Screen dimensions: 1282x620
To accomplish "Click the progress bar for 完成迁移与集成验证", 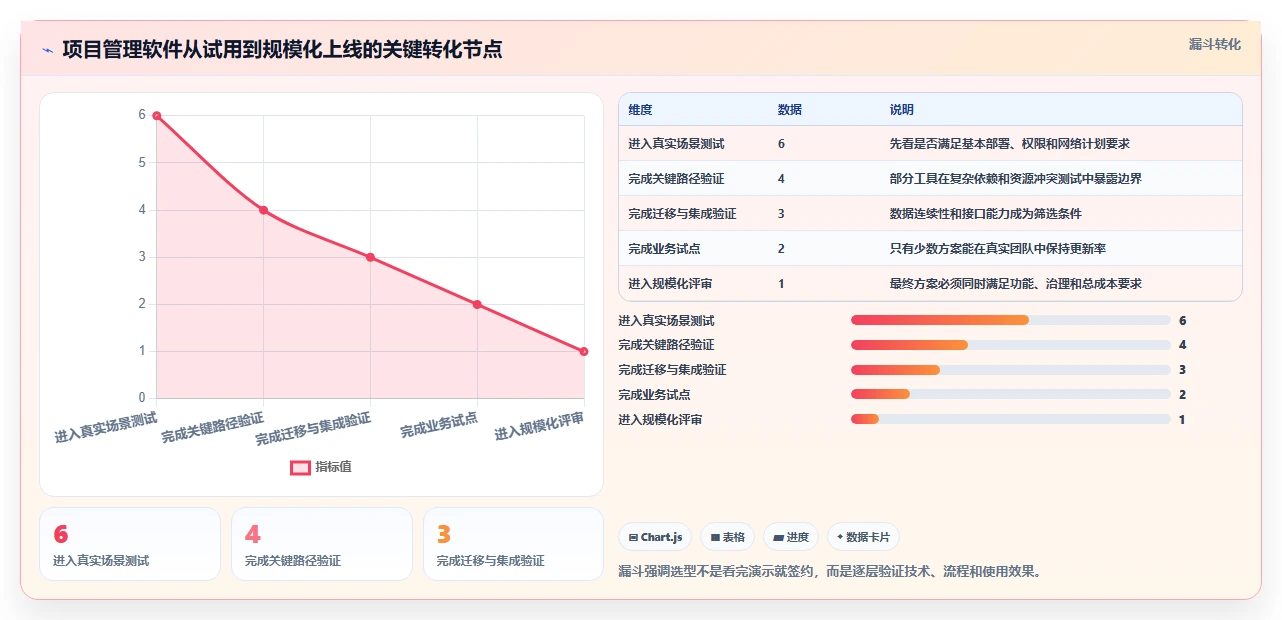I will point(1010,370).
